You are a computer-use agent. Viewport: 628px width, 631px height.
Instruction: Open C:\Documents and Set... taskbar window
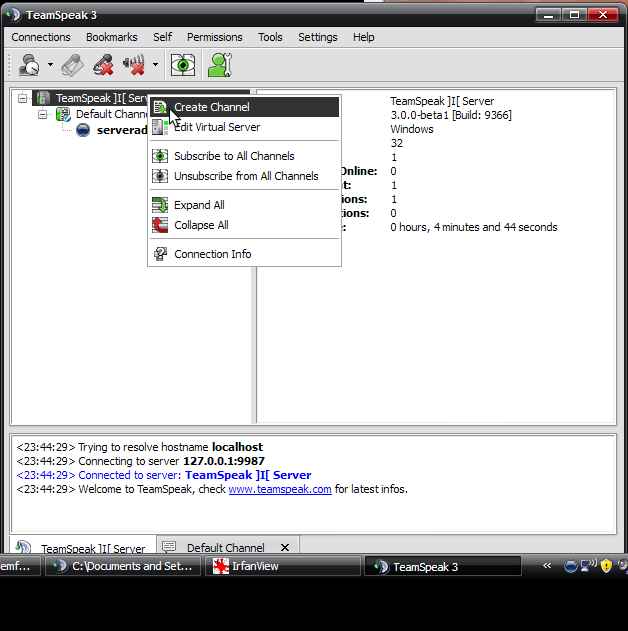point(123,566)
